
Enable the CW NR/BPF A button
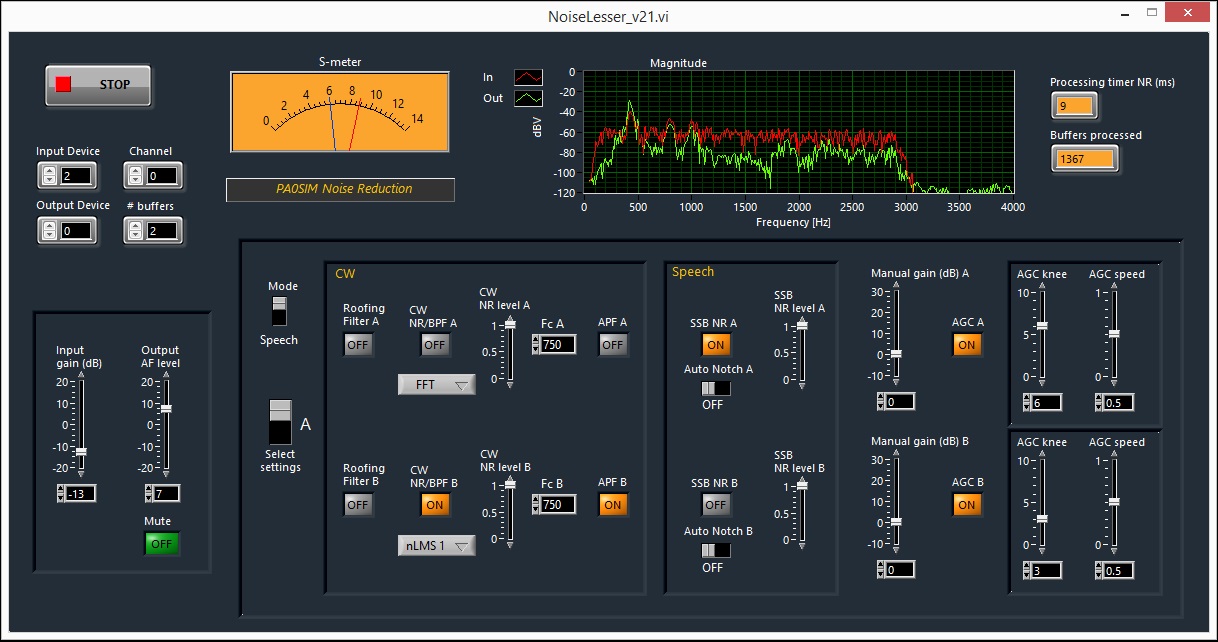coord(434,345)
